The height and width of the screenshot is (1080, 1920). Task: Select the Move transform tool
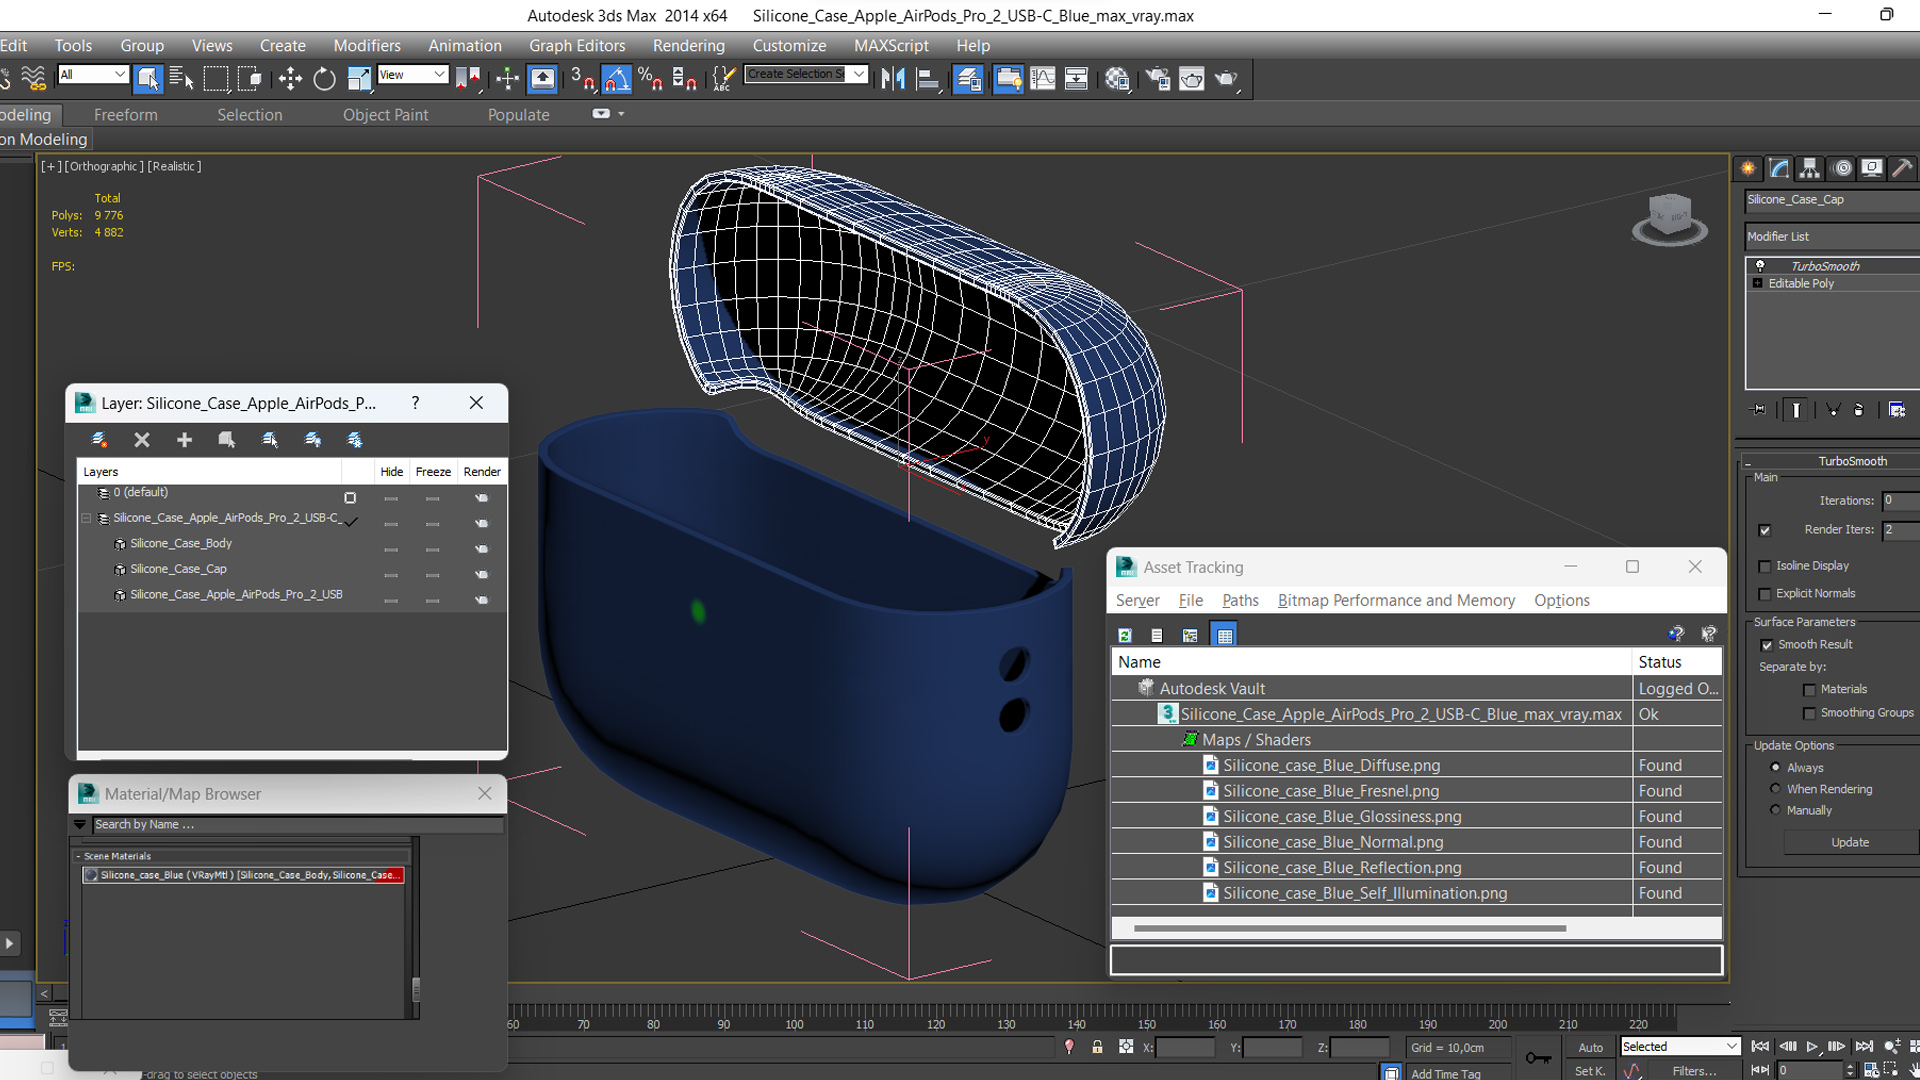tap(290, 79)
